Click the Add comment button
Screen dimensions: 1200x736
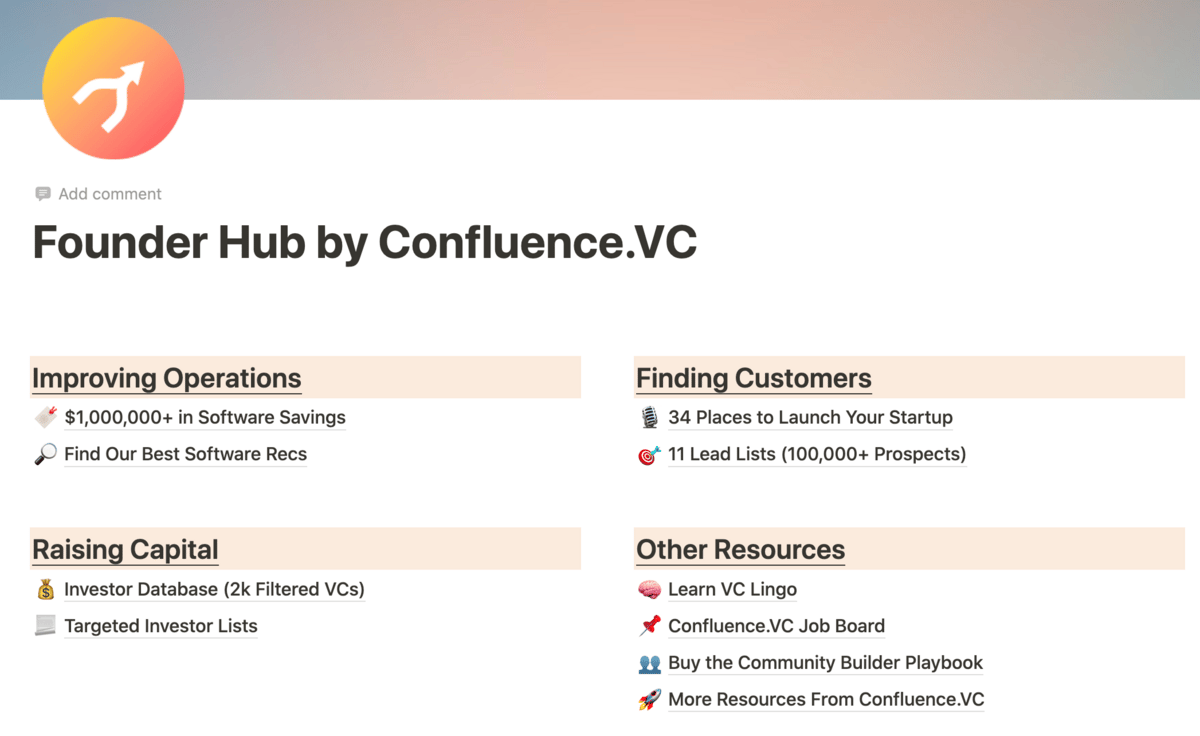click(109, 194)
